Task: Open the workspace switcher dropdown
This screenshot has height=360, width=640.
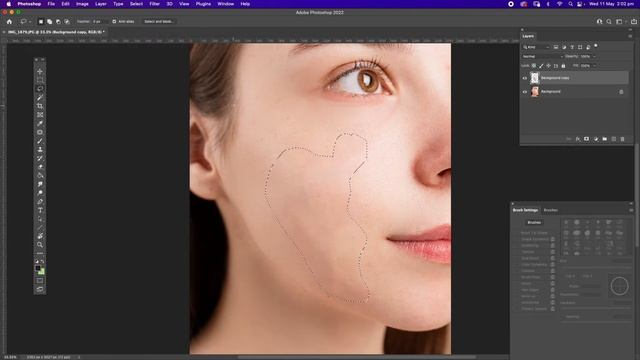Action: 621,22
